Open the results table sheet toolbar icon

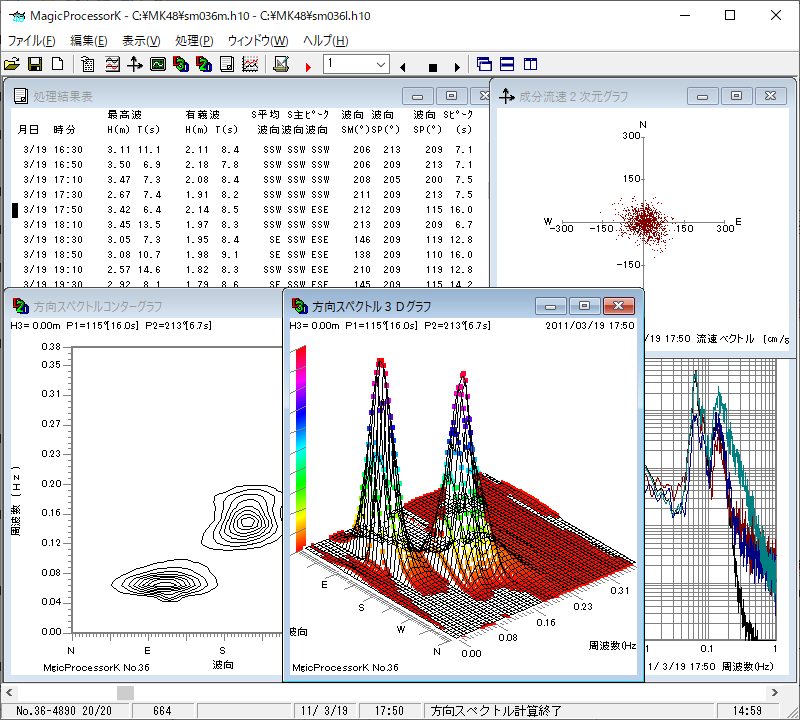pyautogui.click(x=227, y=64)
